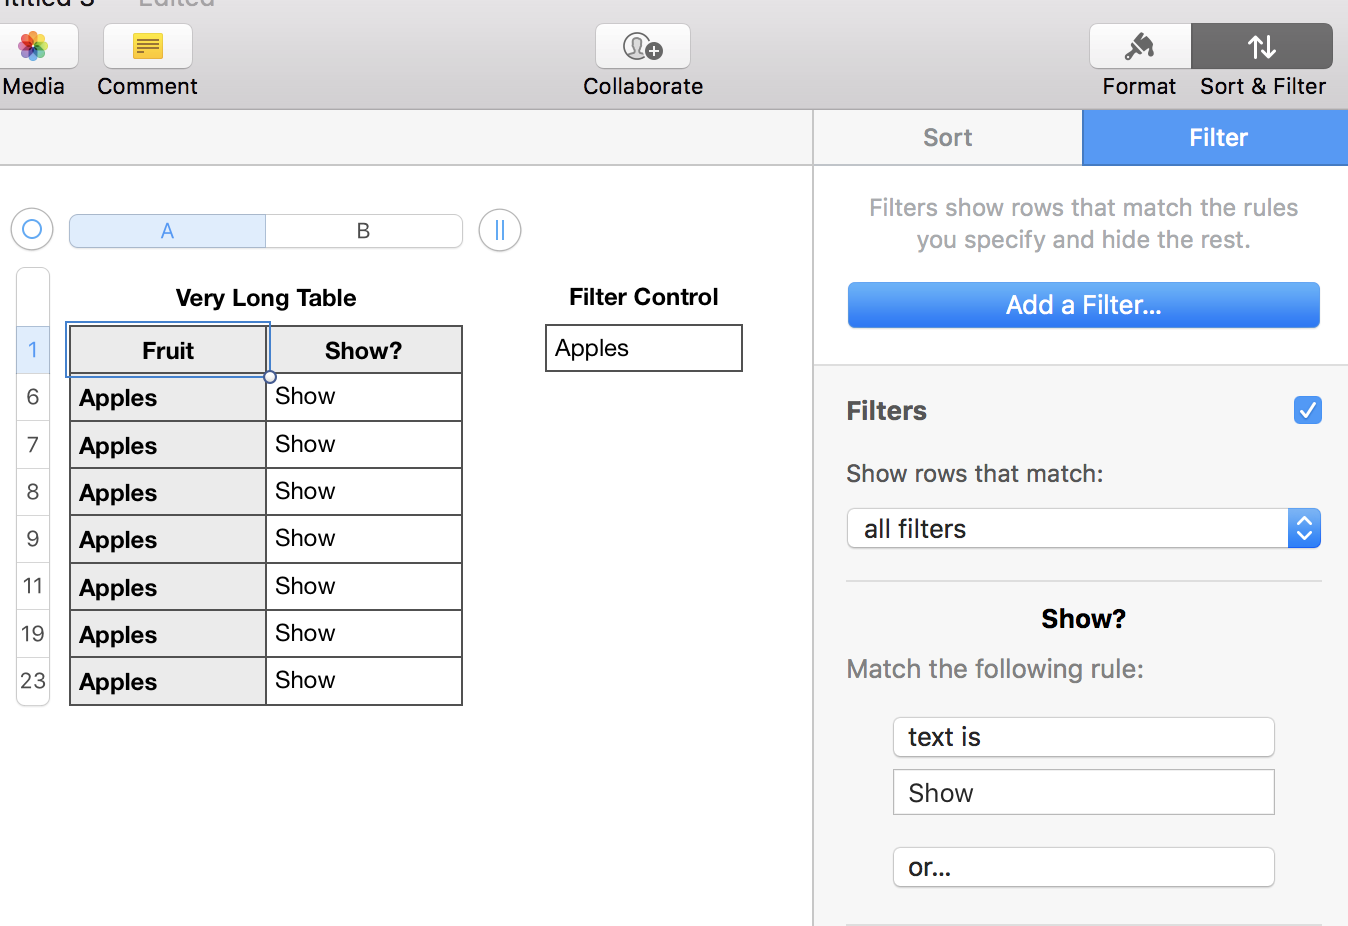Image resolution: width=1348 pixels, height=926 pixels.
Task: Click the Filter Control Apples cell
Action: [x=643, y=348]
